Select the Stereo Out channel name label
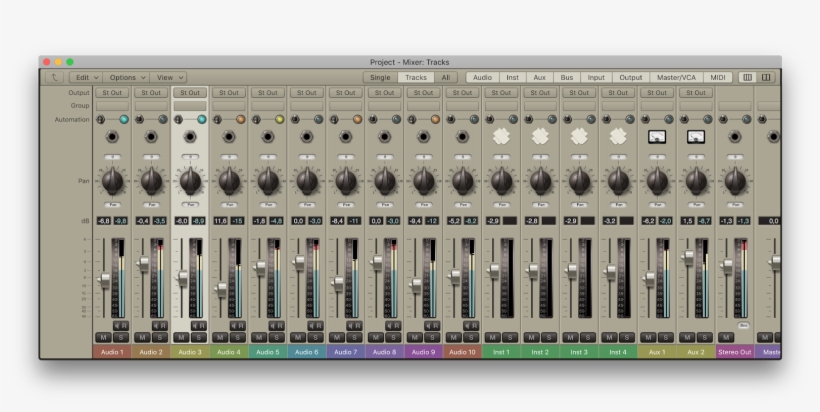The image size is (820, 412). pos(735,352)
